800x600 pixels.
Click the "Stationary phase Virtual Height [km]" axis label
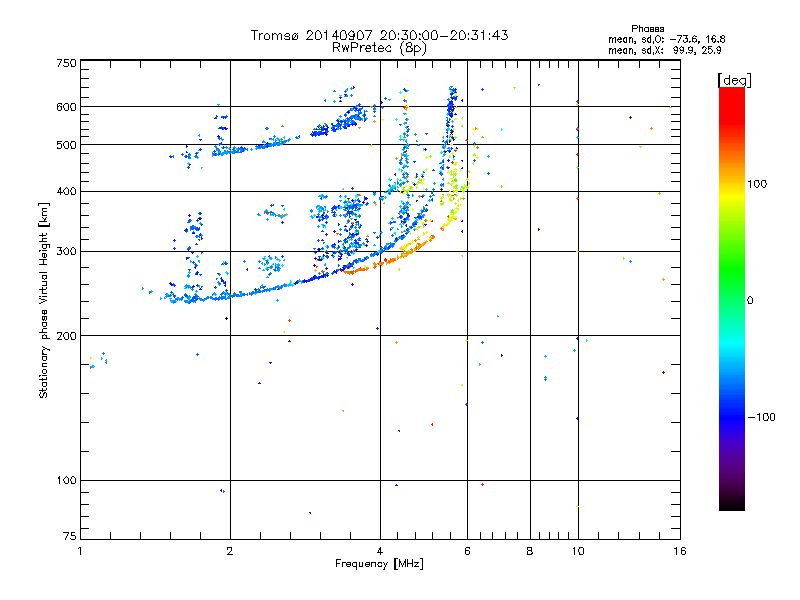click(44, 300)
